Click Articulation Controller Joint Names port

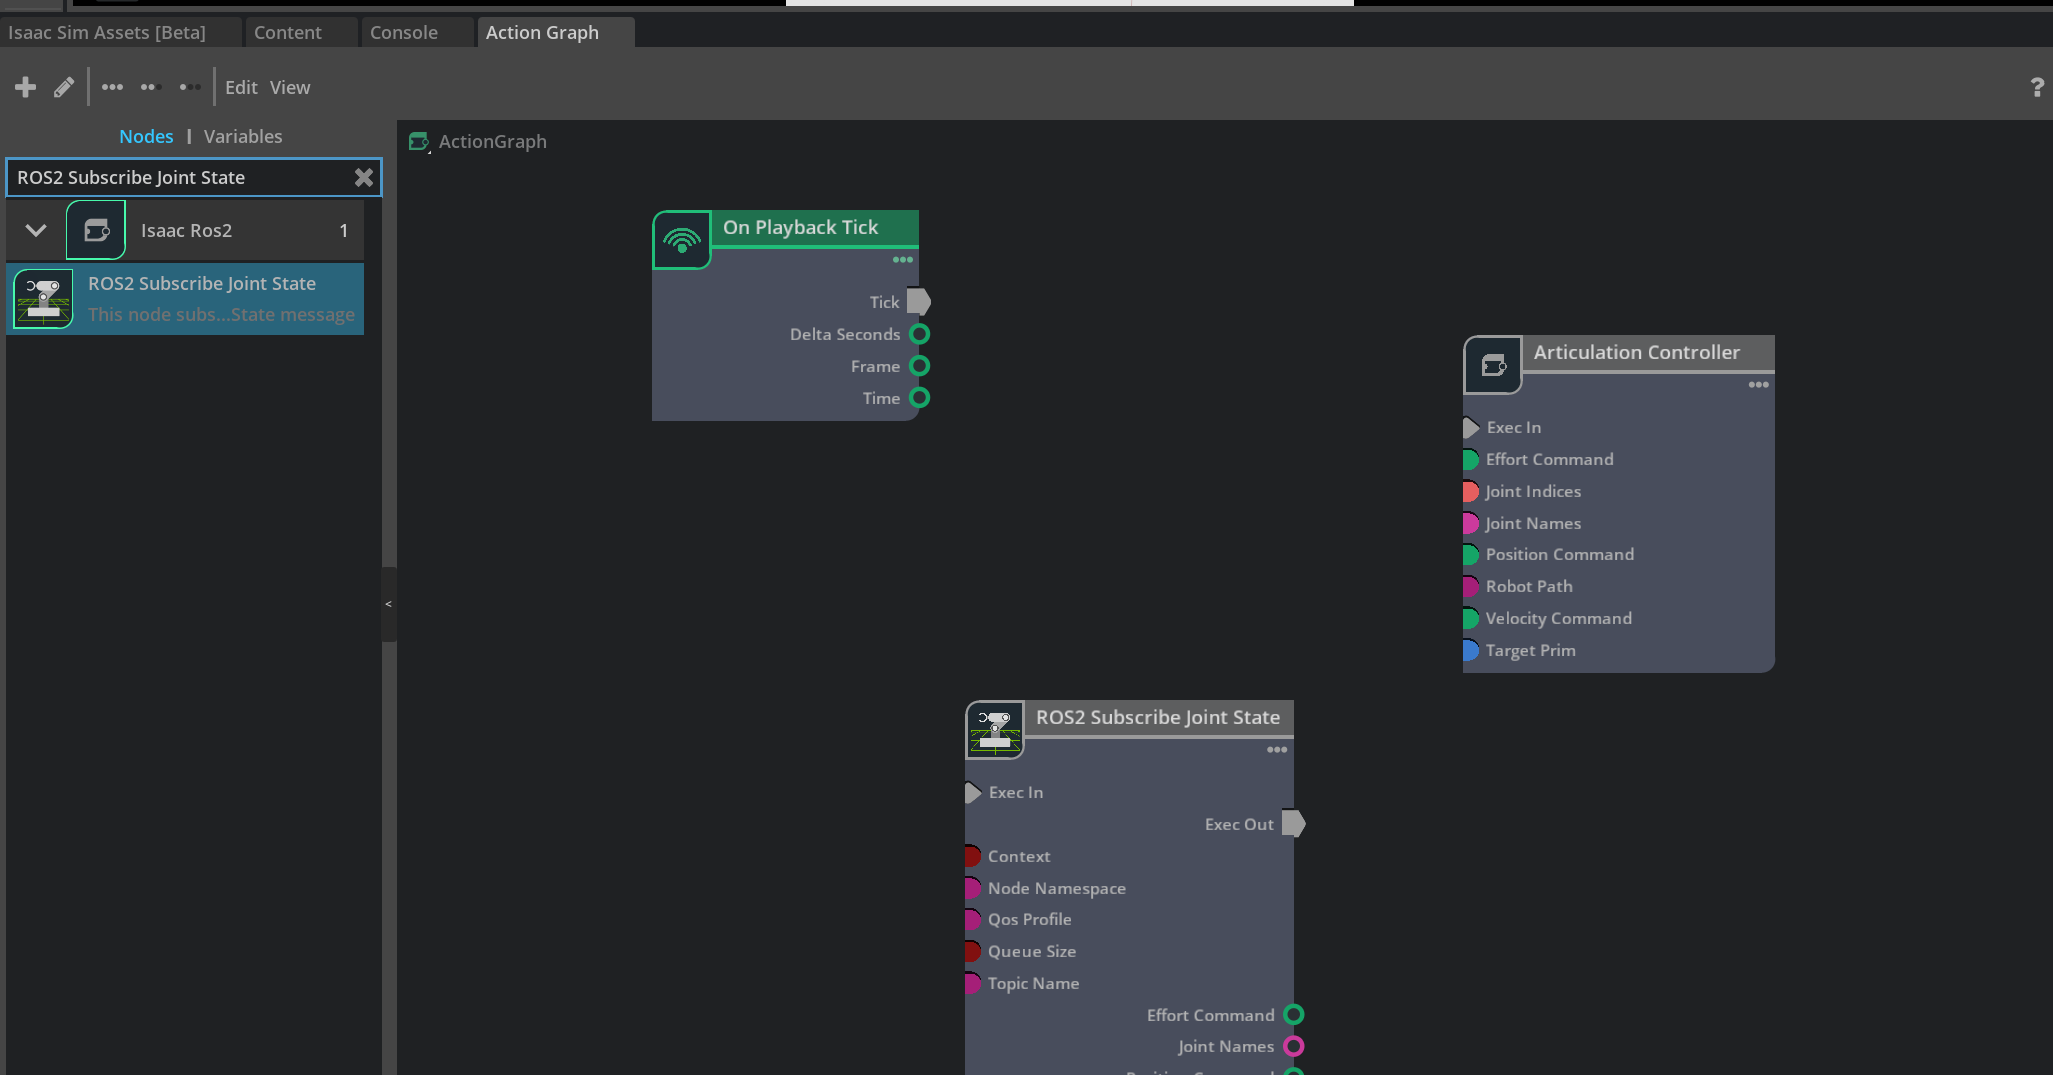point(1470,523)
